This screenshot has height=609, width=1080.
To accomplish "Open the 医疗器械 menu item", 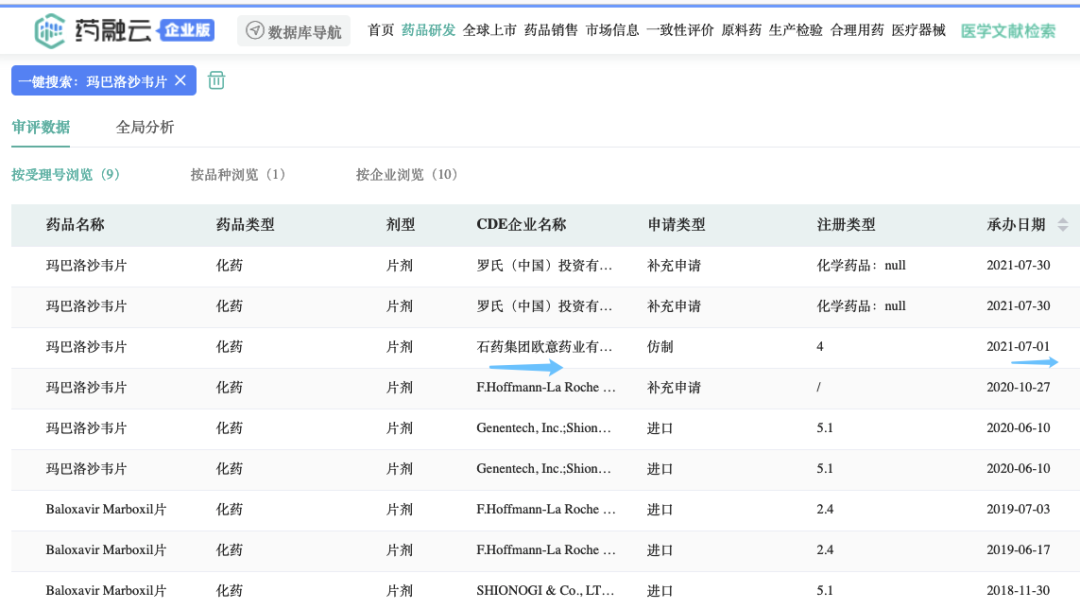I will (918, 30).
